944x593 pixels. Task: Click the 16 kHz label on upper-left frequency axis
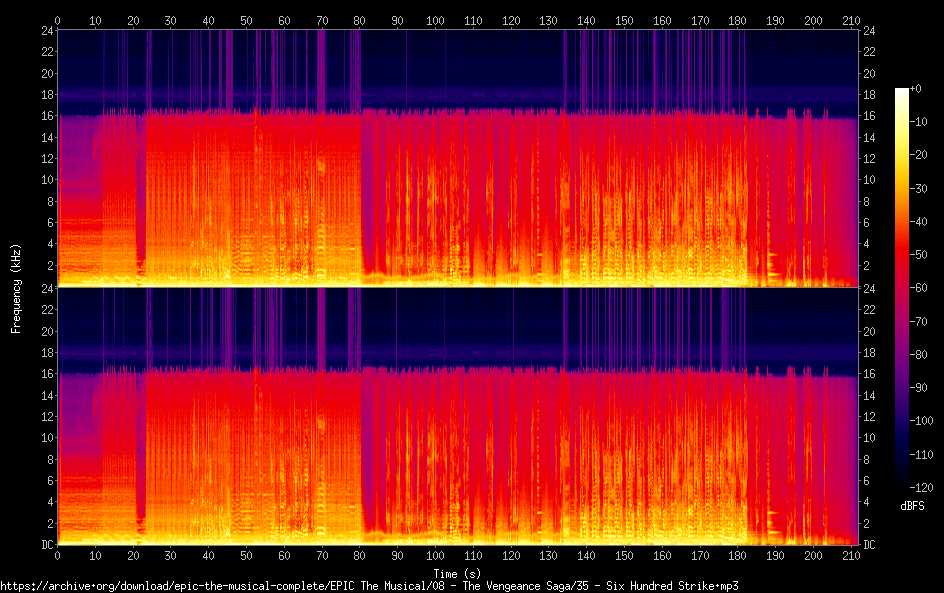click(x=45, y=116)
